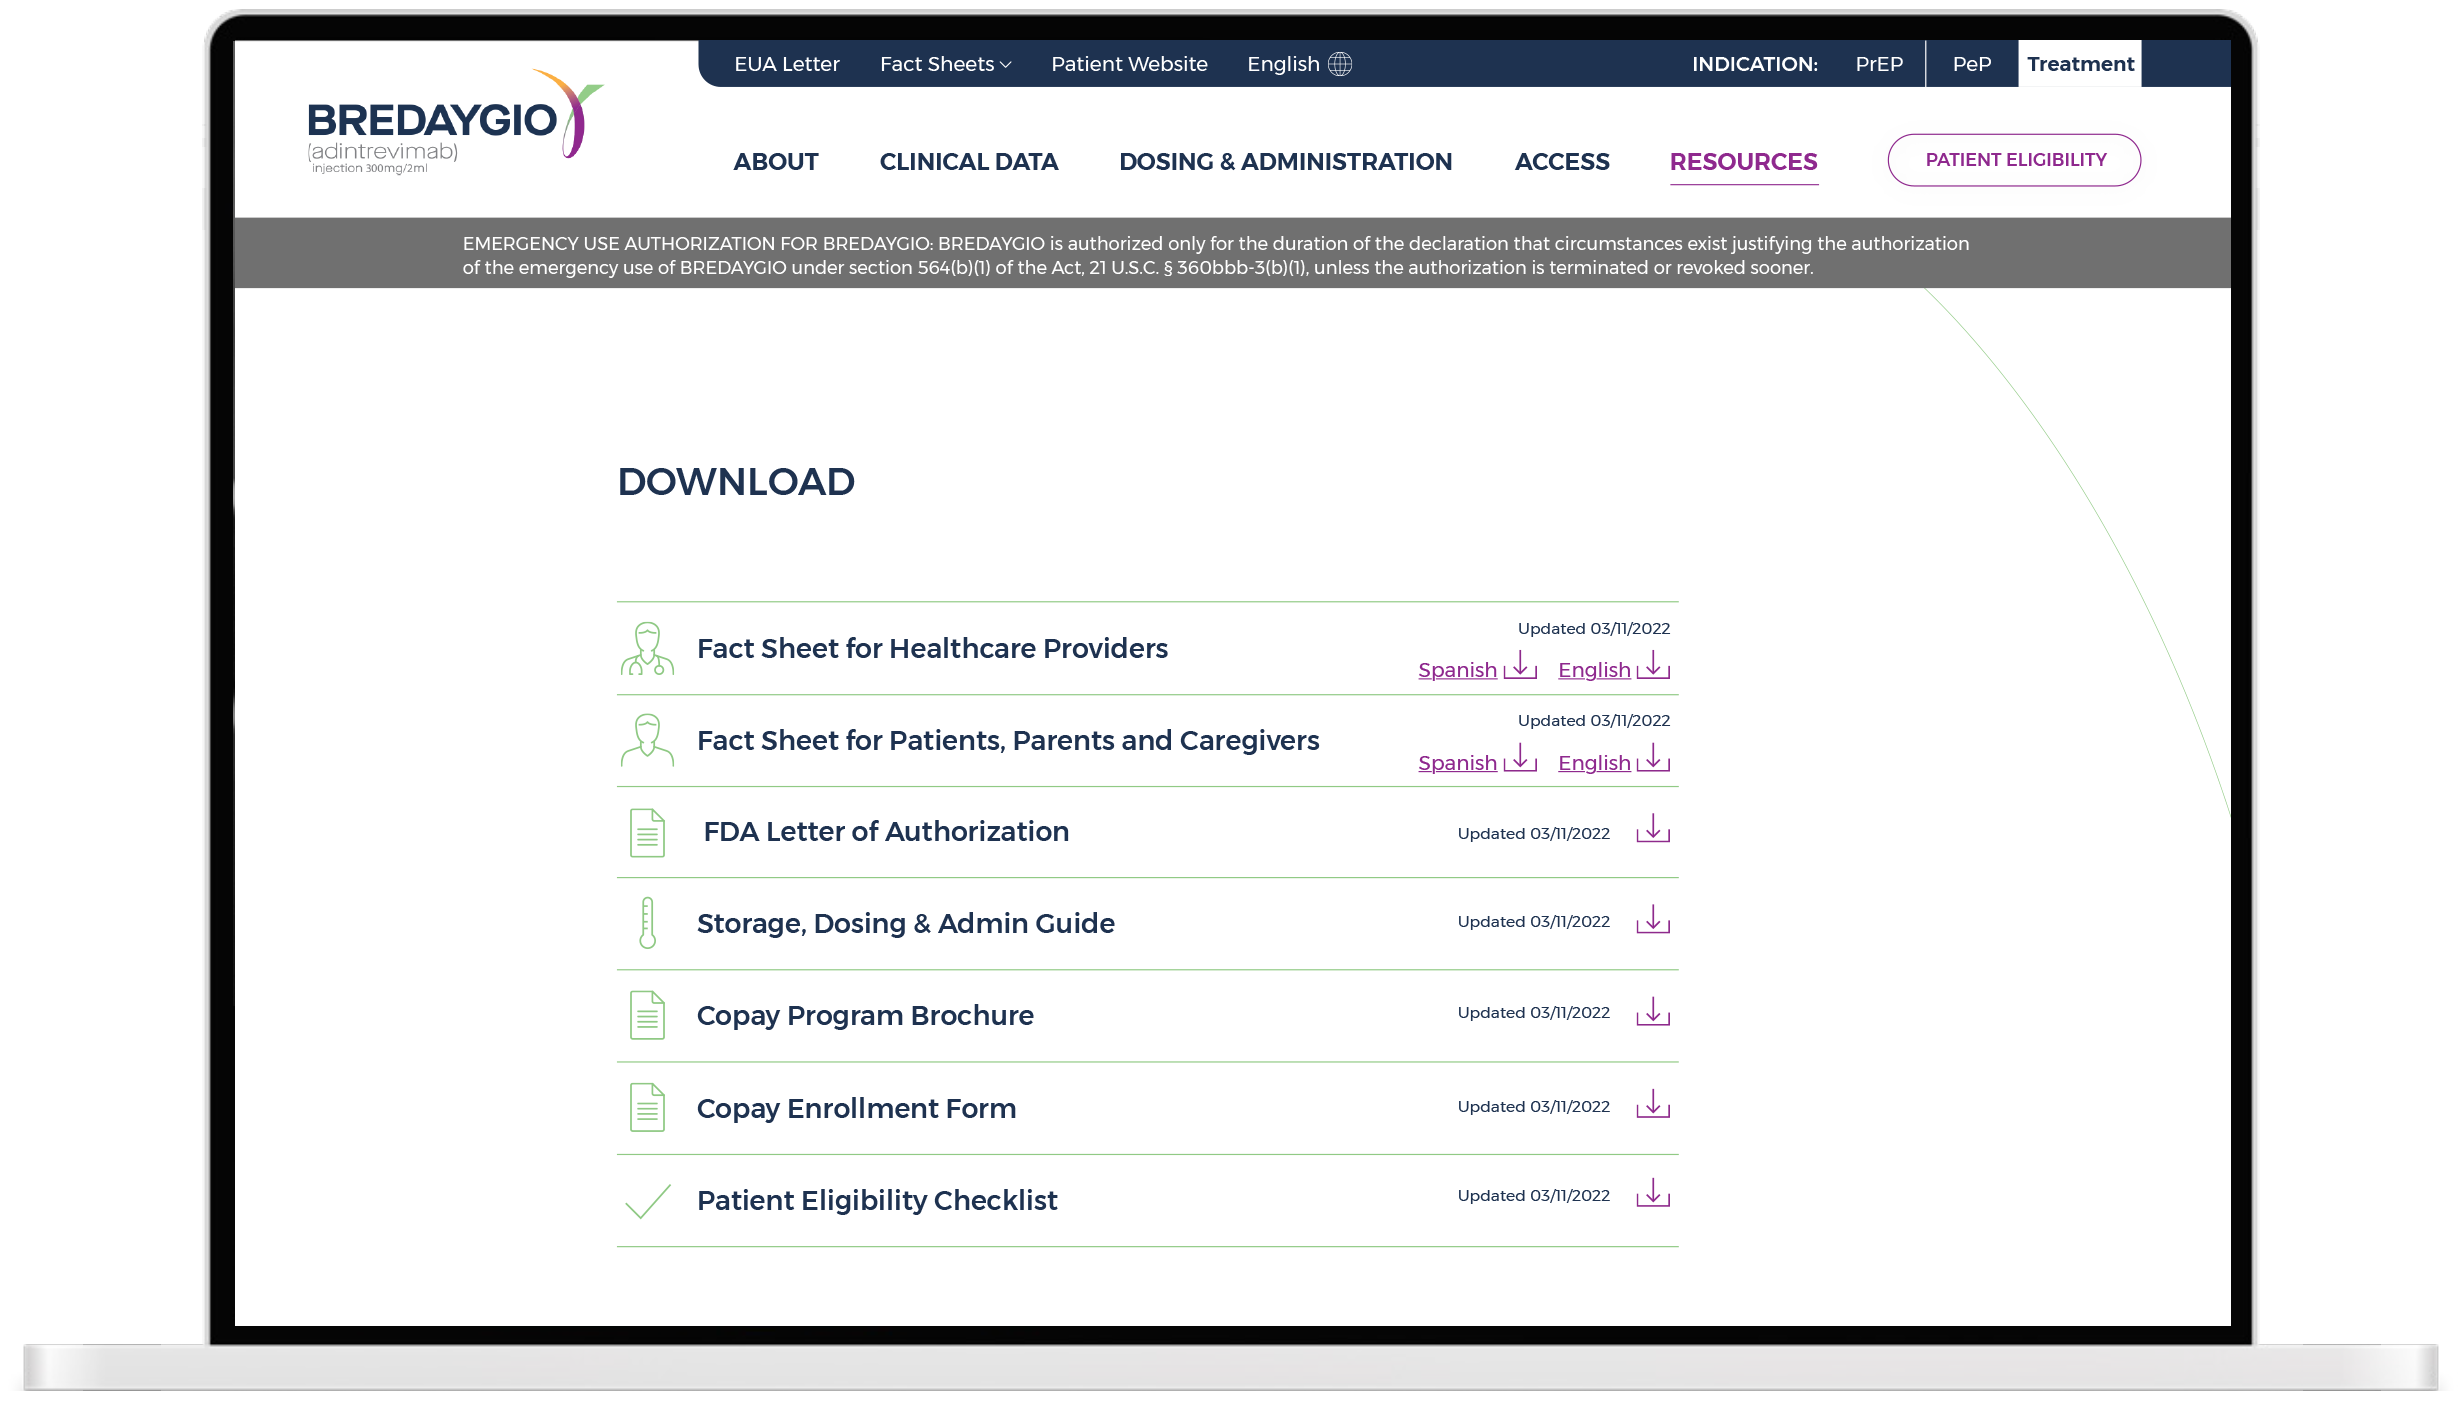Screen dimensions: 2463x1413
Task: Click Copay Enrollment Form document icon
Action: [x=647, y=1108]
